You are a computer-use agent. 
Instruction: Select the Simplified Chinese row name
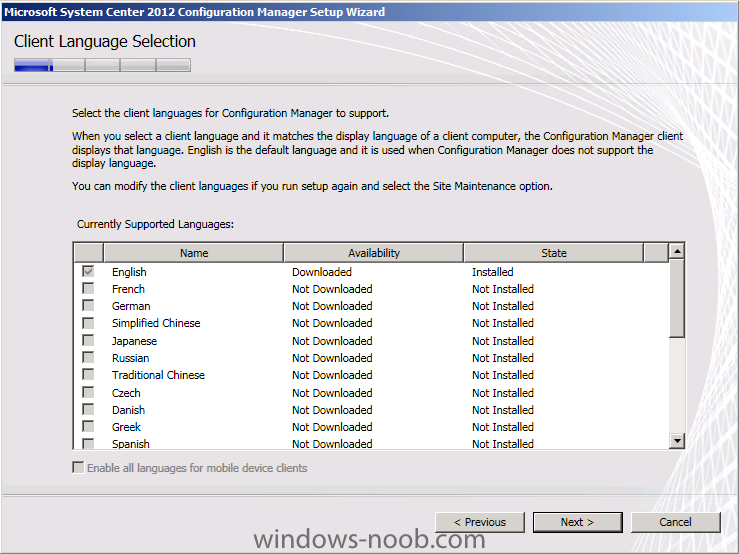point(156,323)
